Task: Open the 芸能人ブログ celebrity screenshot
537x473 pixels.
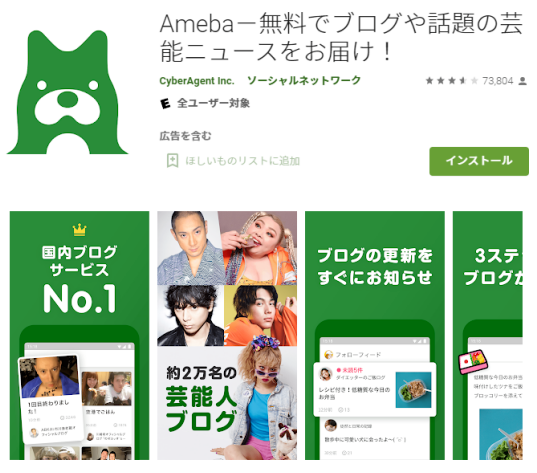Action: coord(227,335)
